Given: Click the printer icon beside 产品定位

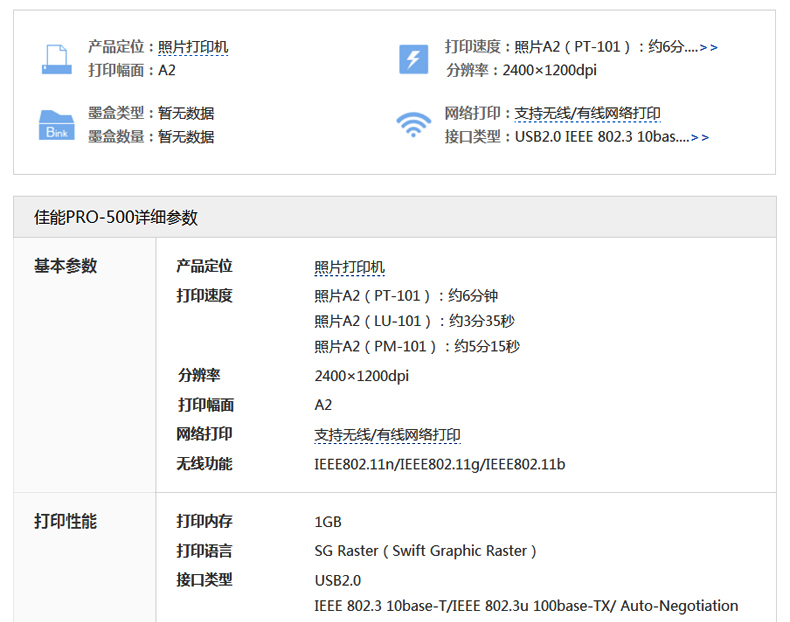Looking at the screenshot, I should pos(56,59).
